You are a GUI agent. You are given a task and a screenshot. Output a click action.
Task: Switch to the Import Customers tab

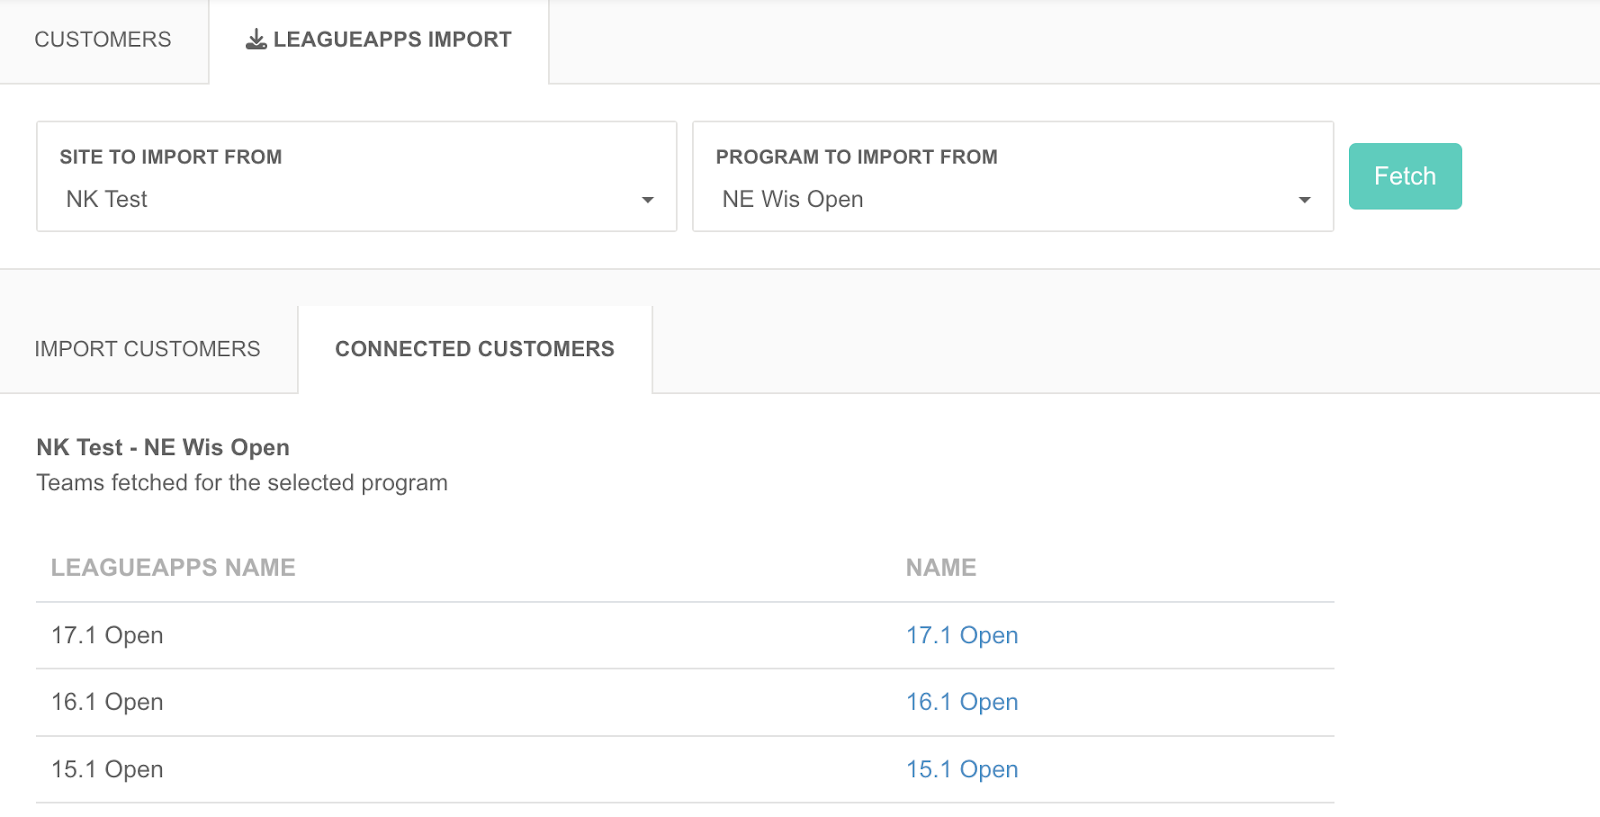point(148,349)
